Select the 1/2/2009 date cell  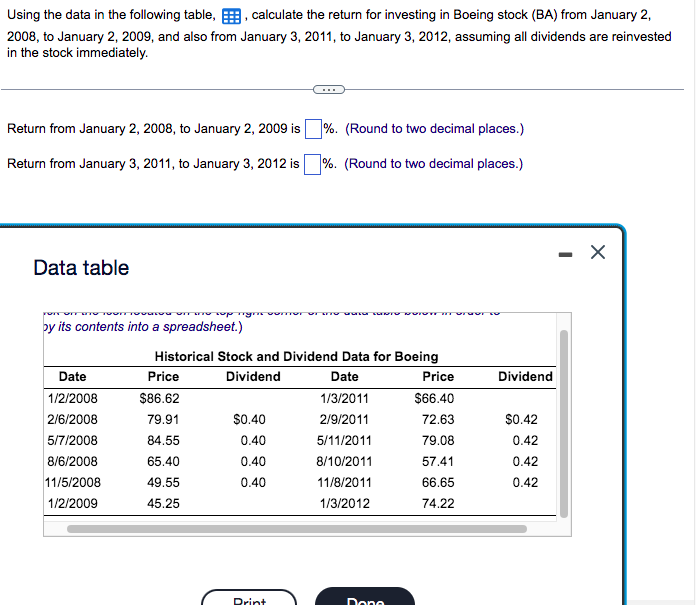coord(72,503)
